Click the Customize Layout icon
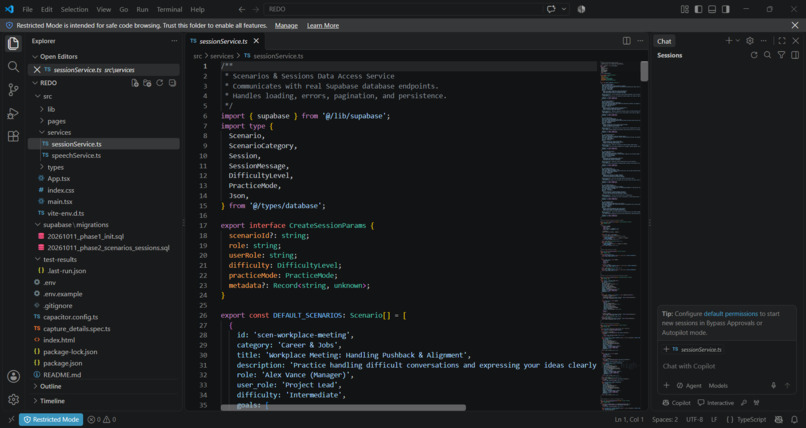The height and width of the screenshot is (428, 806). pos(685,9)
